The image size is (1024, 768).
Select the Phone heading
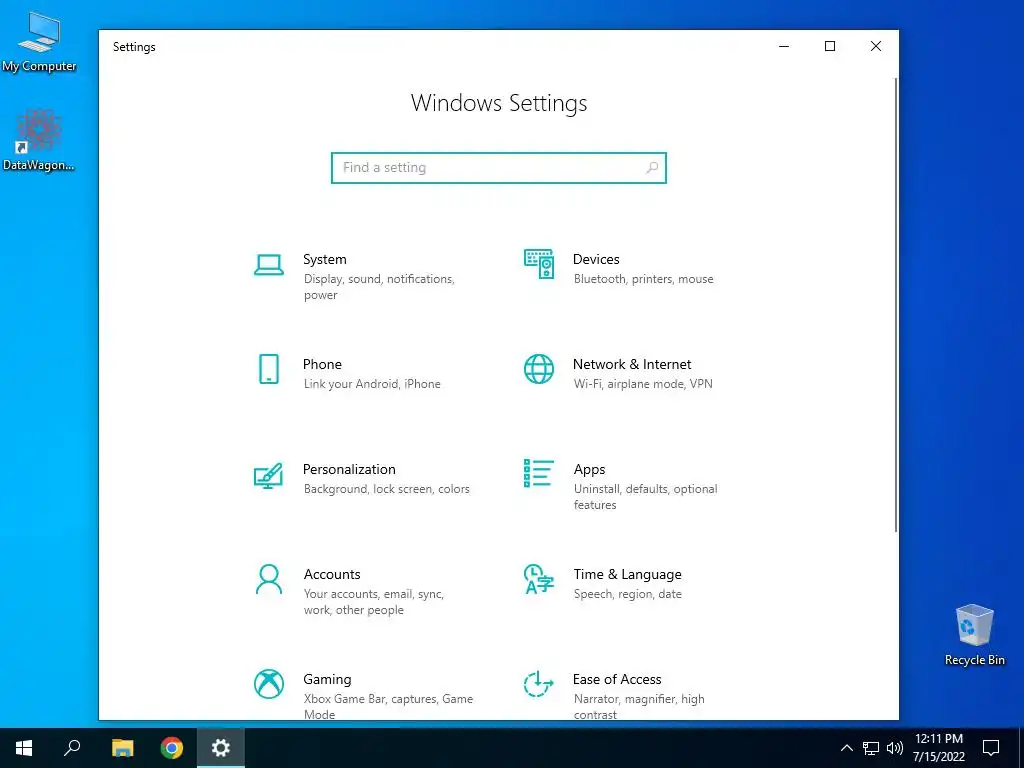pyautogui.click(x=322, y=364)
